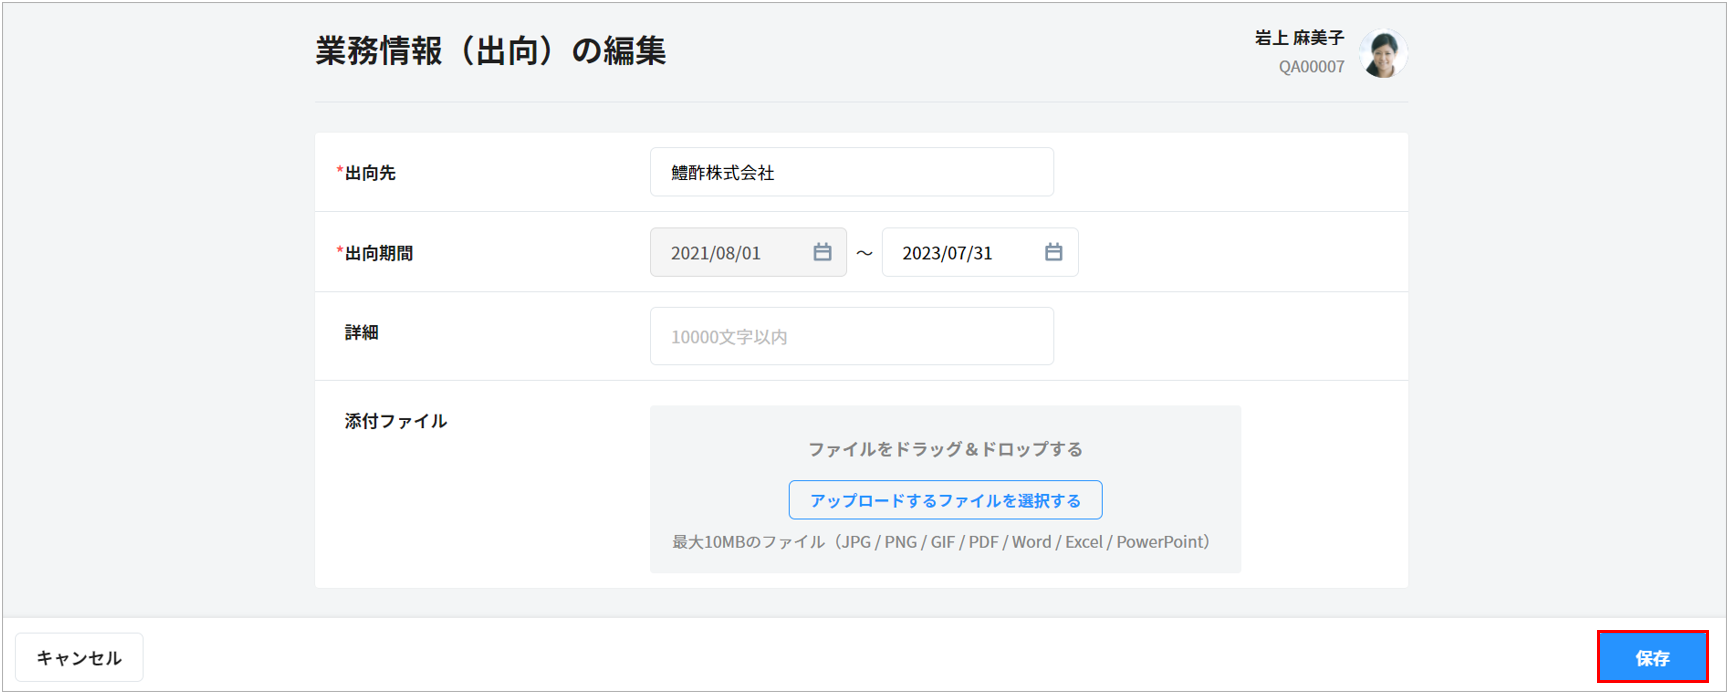
Task: Click the 業務情報（出向）の編集 page heading
Action: point(490,51)
